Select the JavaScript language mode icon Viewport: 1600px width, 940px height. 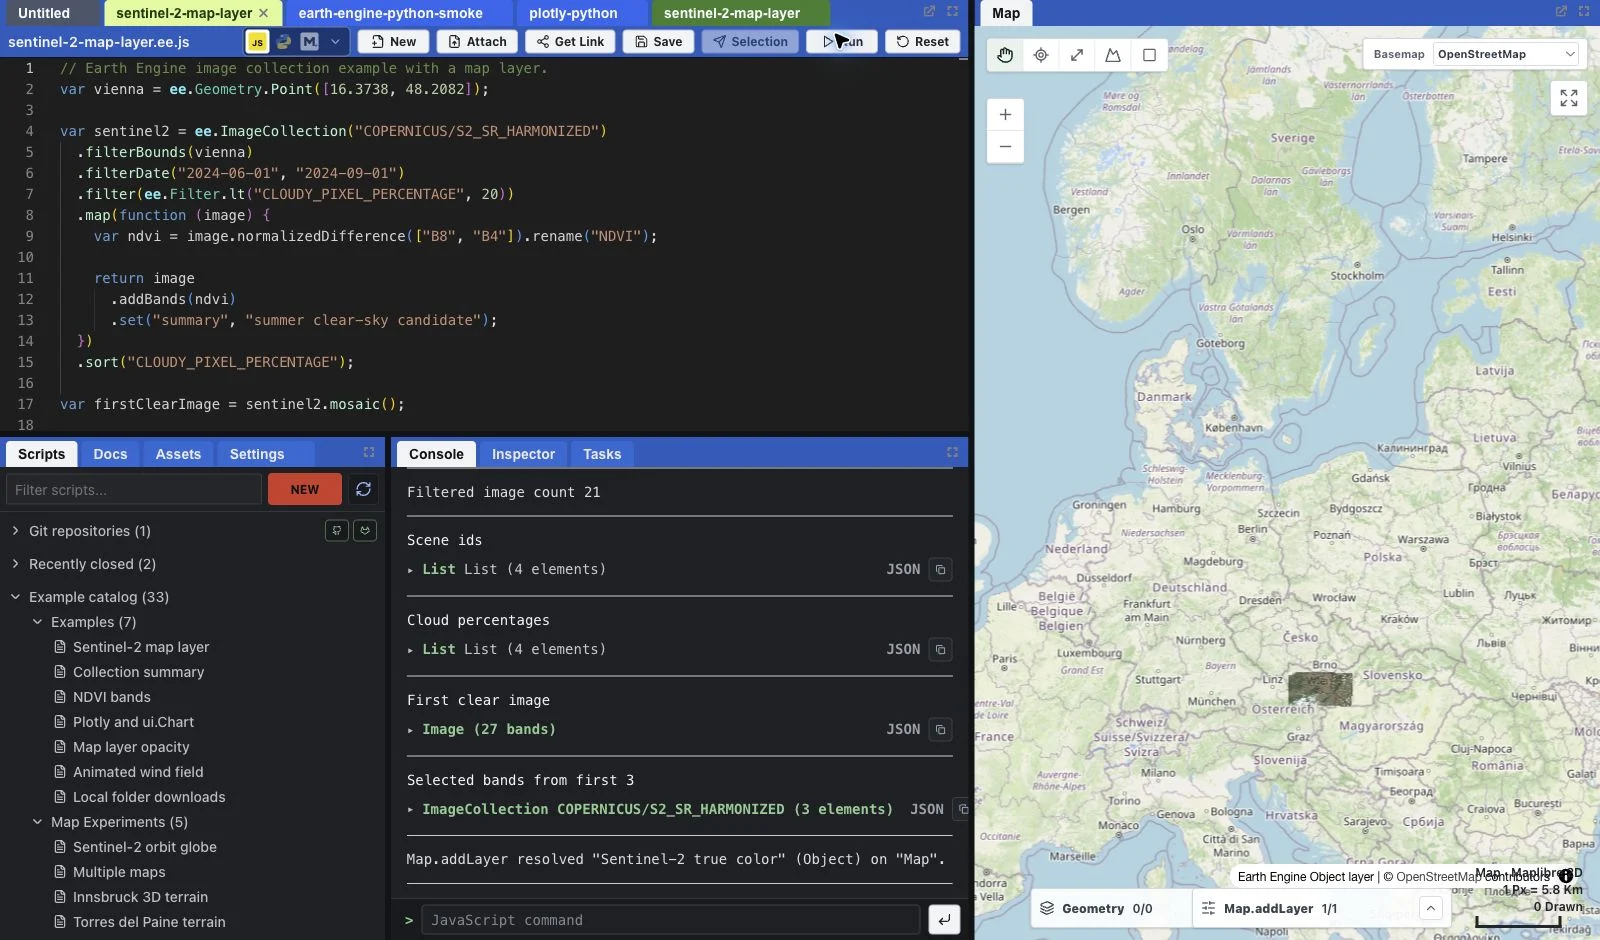pos(257,42)
